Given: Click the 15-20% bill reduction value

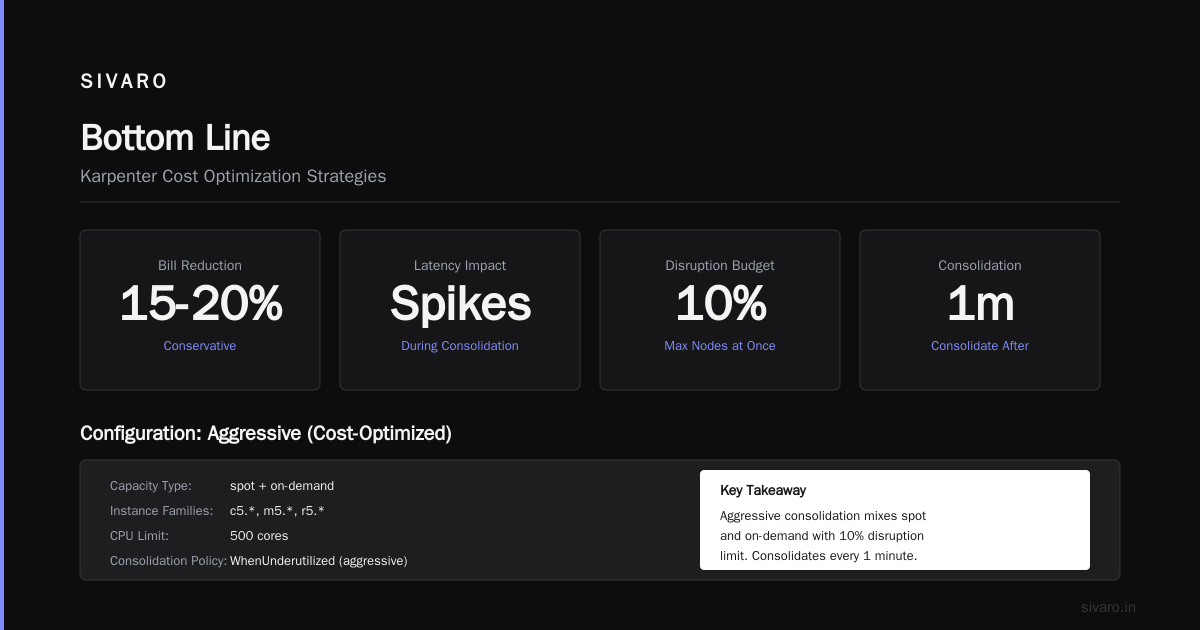Looking at the screenshot, I should 200,304.
